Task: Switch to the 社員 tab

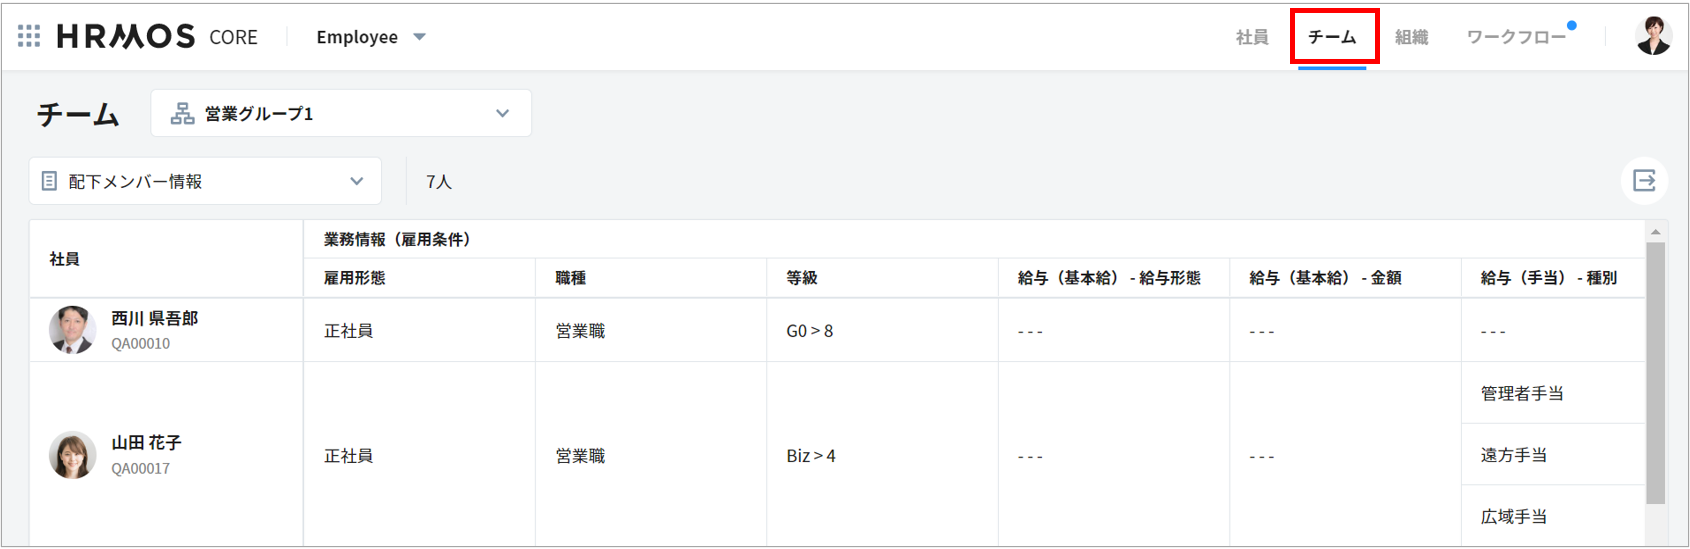Action: 1251,37
